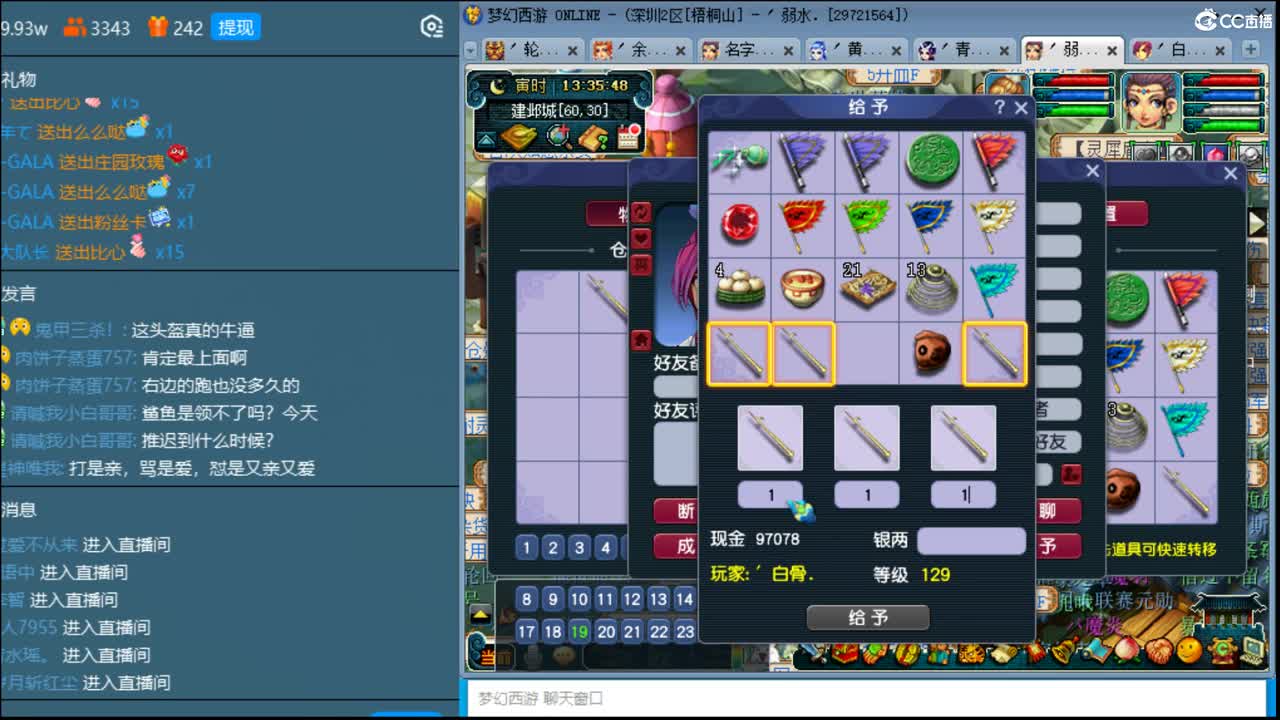
Task: Click the character portrait at top right
Action: (x=1150, y=101)
